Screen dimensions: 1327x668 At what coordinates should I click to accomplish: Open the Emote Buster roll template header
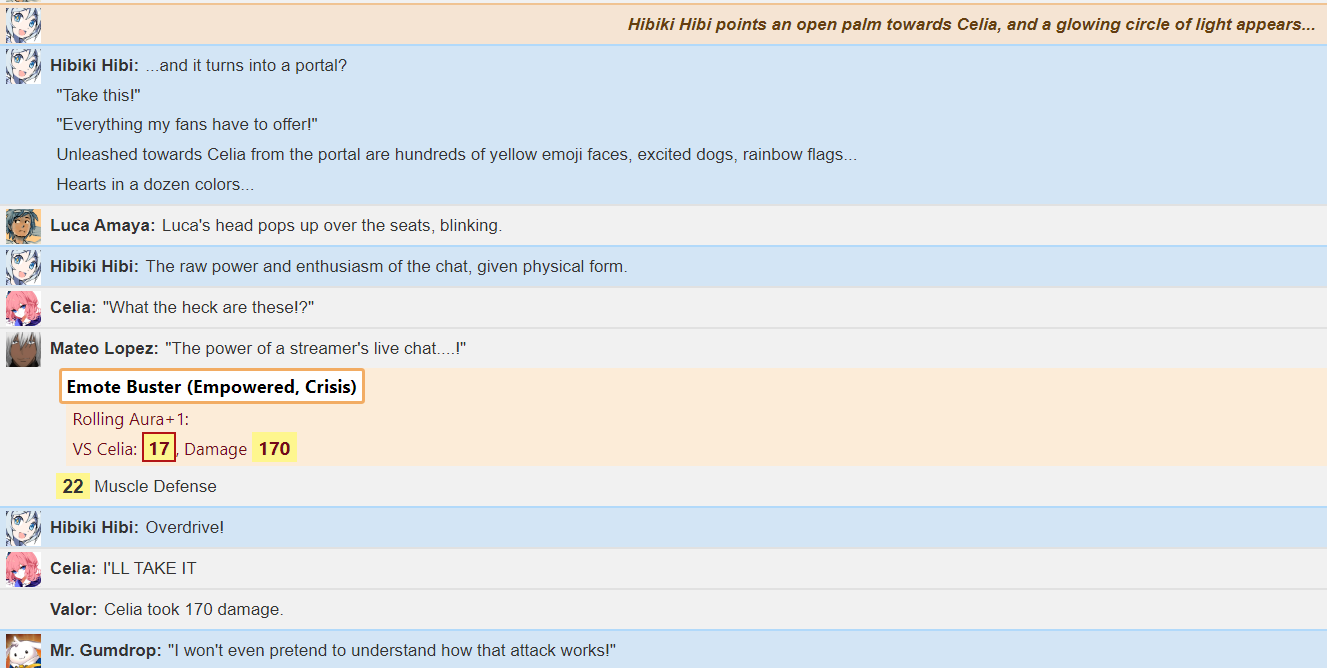pos(212,386)
